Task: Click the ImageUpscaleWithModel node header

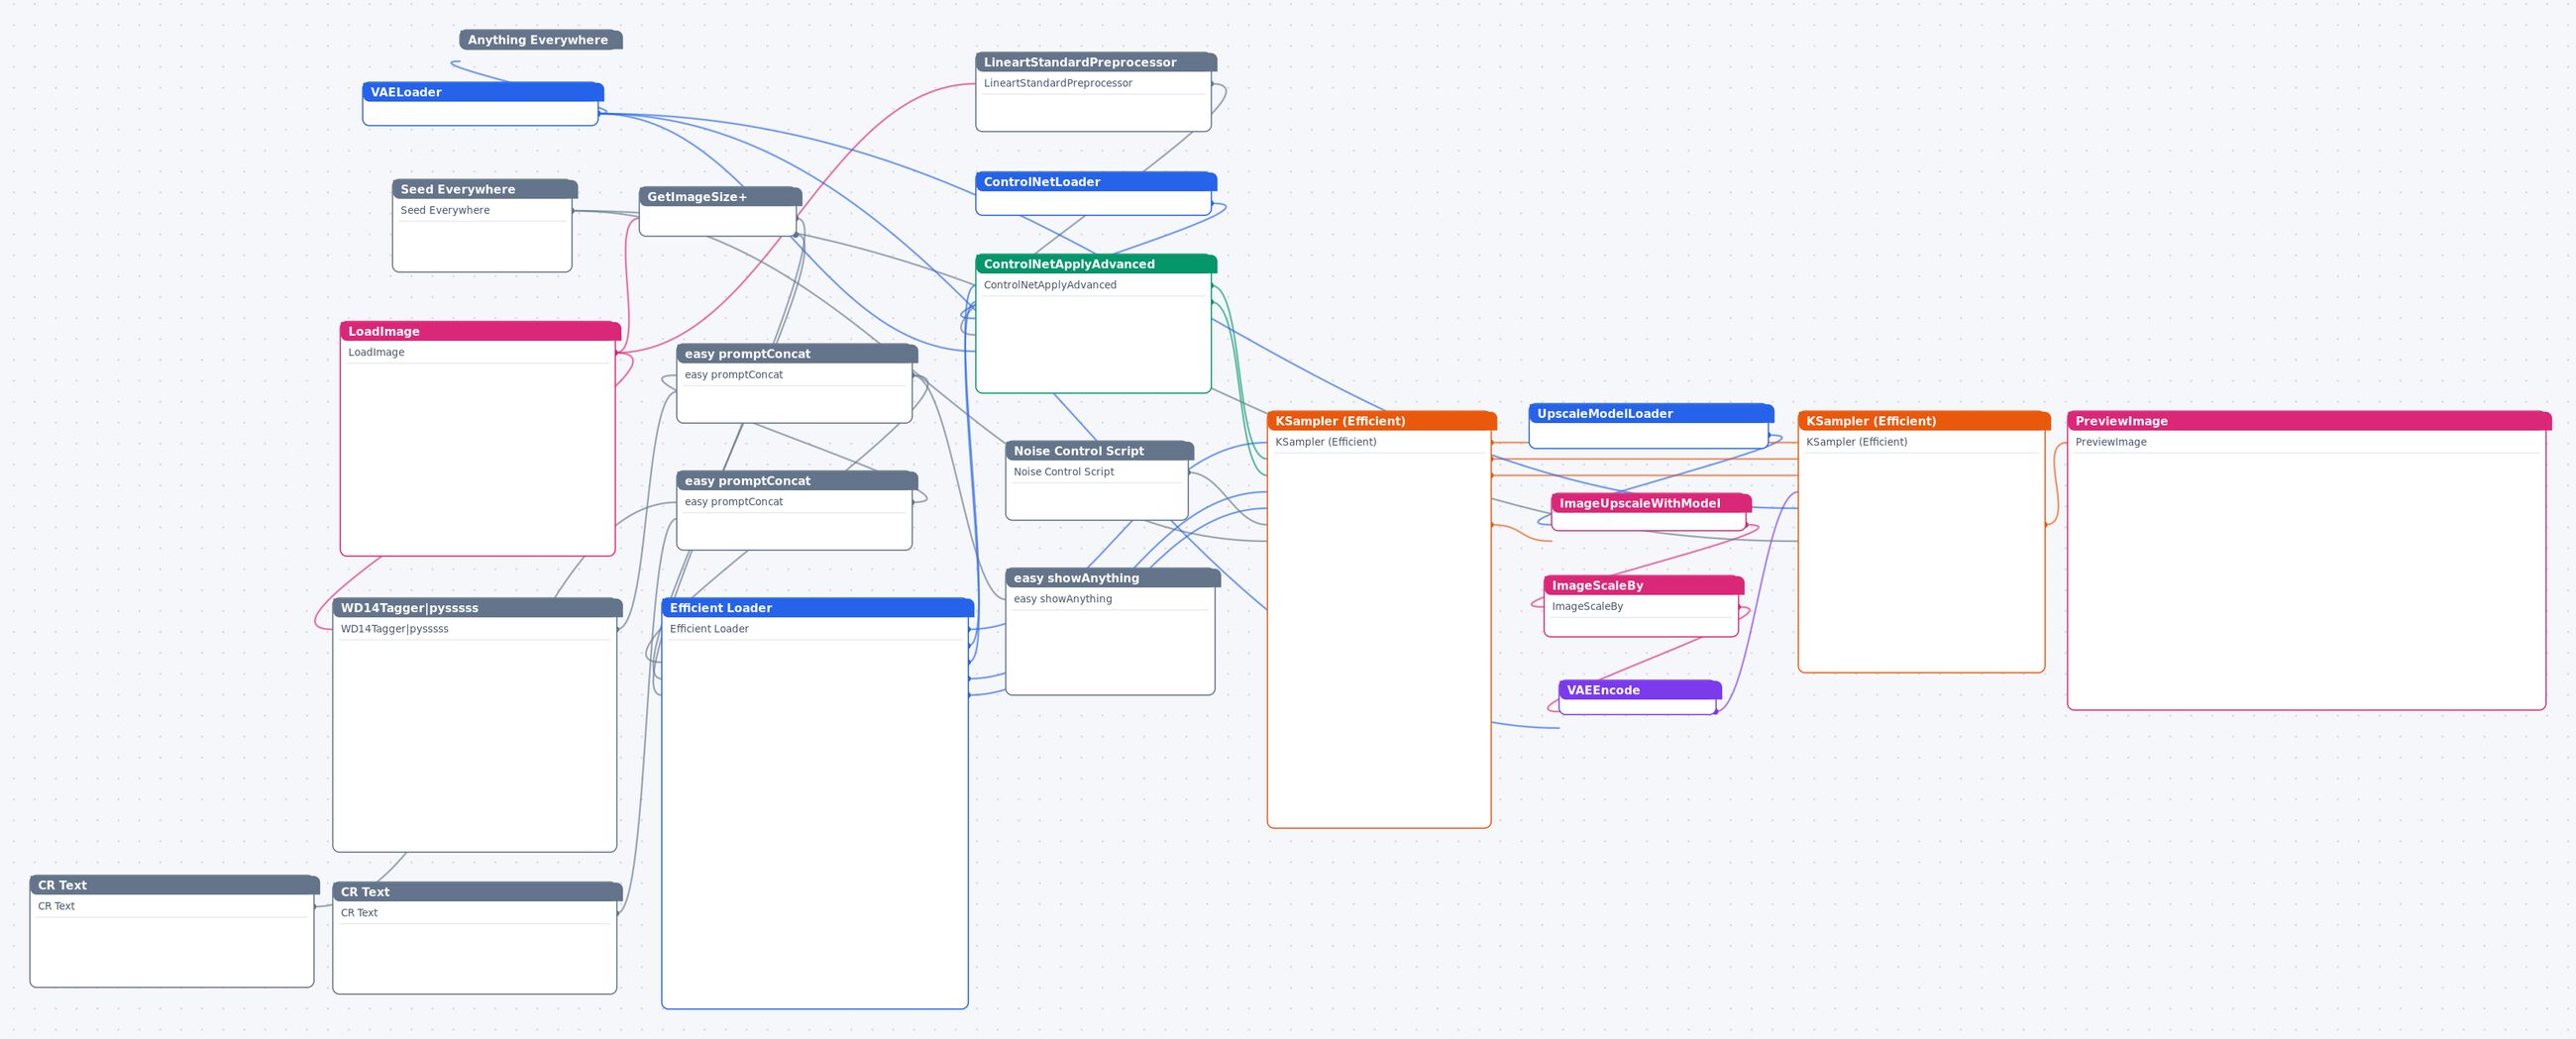Action: (x=1651, y=503)
